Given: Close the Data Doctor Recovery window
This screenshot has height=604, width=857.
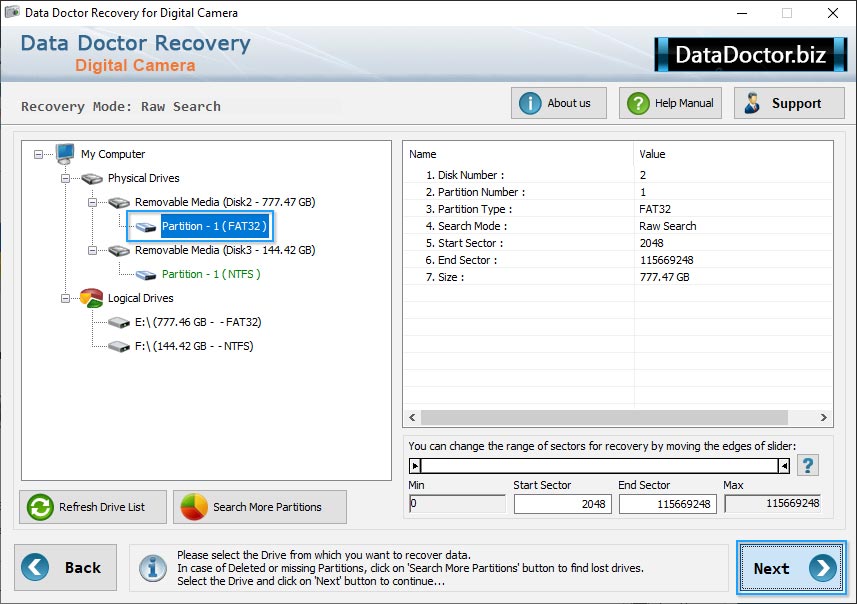Looking at the screenshot, I should 832,13.
